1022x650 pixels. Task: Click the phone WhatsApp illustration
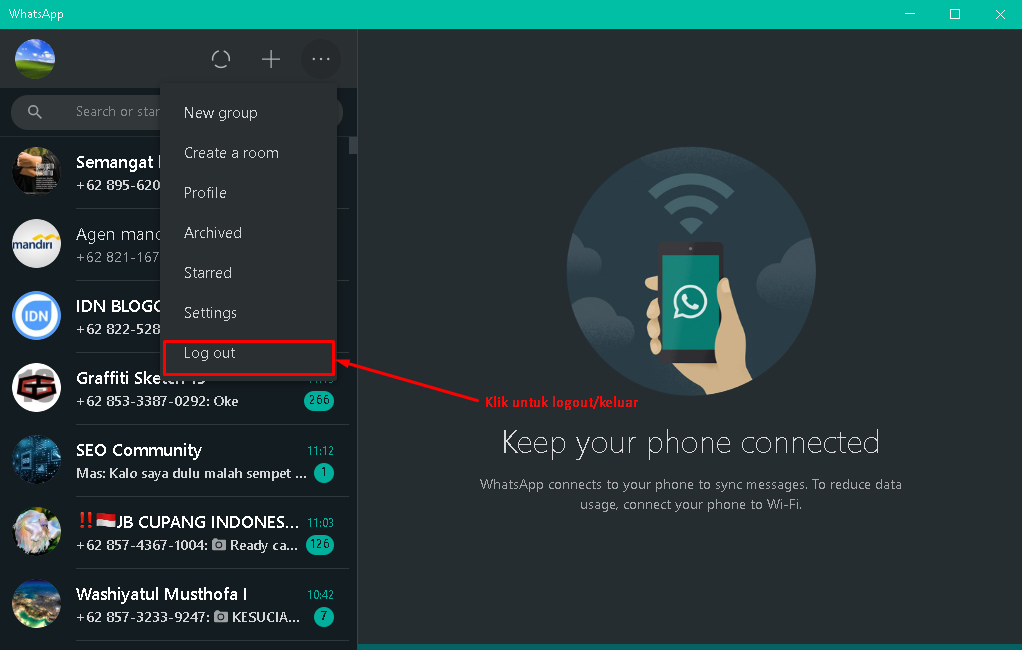tap(691, 271)
